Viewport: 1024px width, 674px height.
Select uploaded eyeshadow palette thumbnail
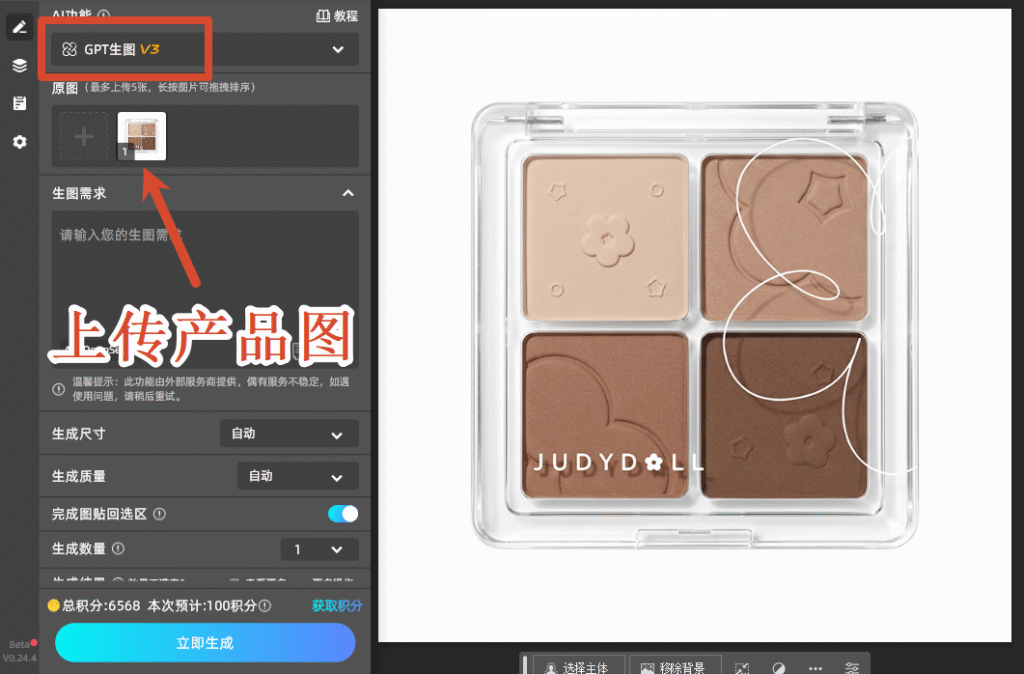(142, 136)
